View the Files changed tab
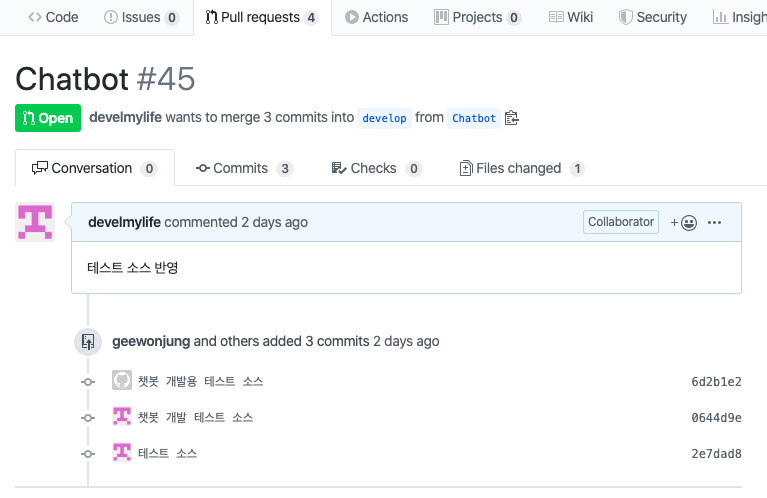This screenshot has width=767, height=498. coord(522,168)
